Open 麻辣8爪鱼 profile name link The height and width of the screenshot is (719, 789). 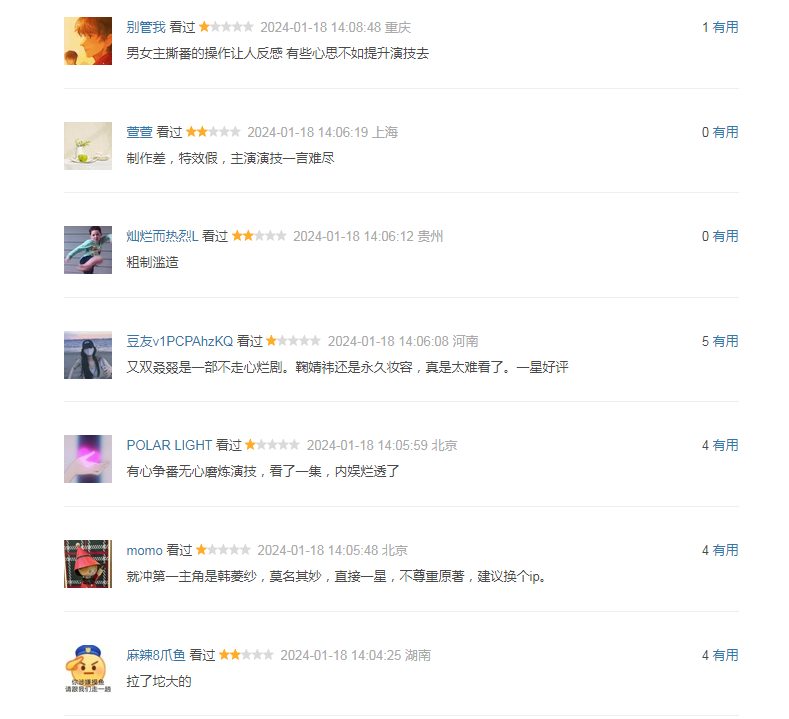[156, 655]
